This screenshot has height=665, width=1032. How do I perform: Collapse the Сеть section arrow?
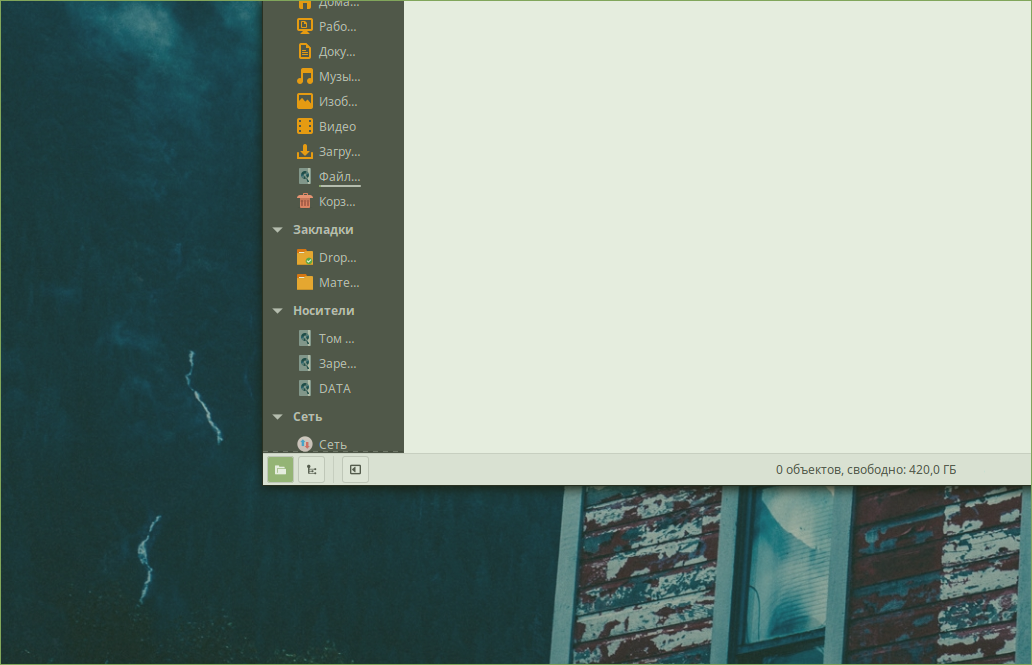(x=278, y=417)
